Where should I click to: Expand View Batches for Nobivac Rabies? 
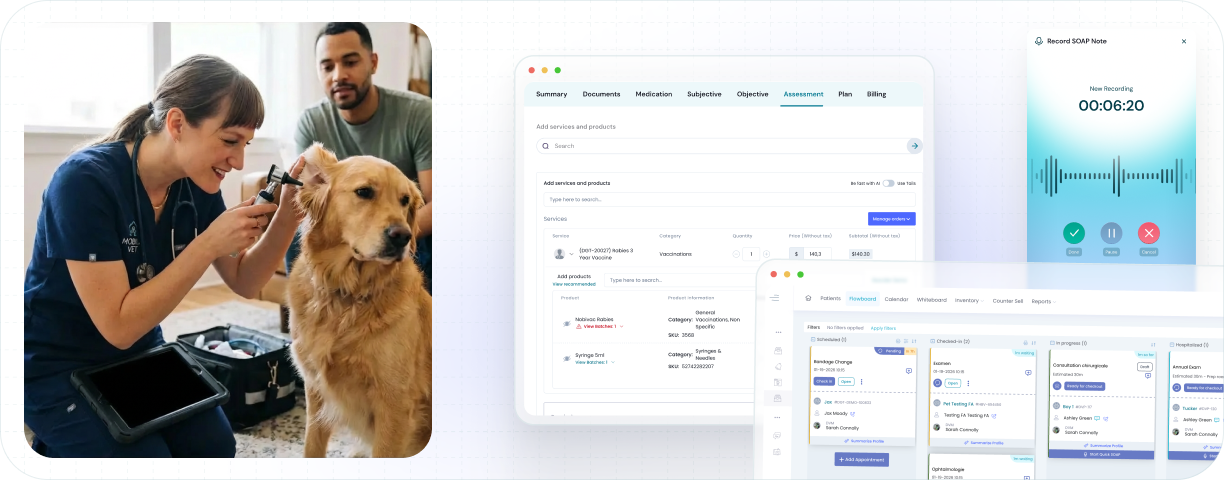(x=599, y=326)
